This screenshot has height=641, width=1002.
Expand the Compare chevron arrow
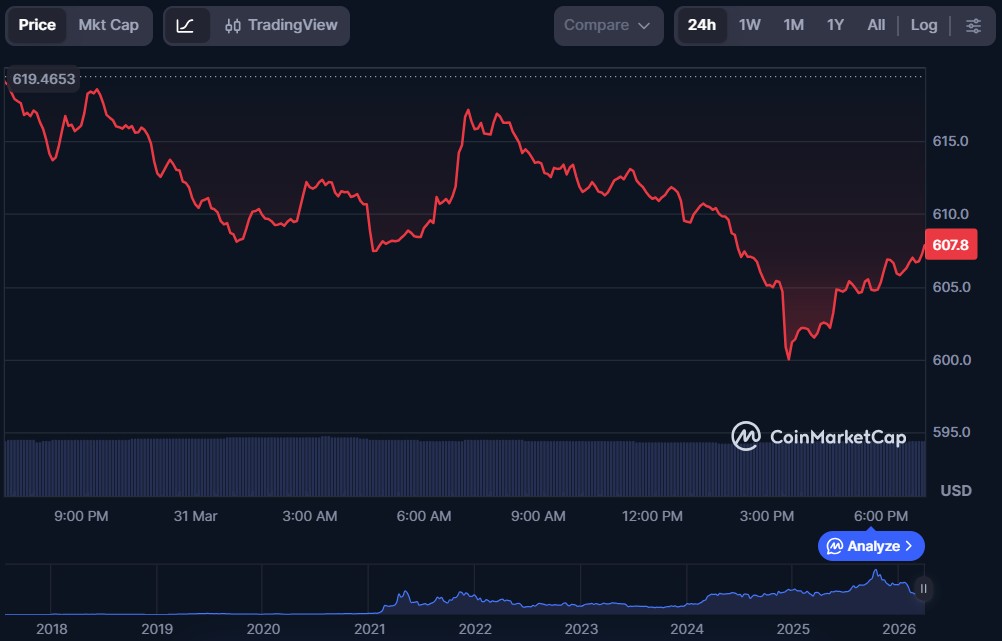click(x=644, y=25)
